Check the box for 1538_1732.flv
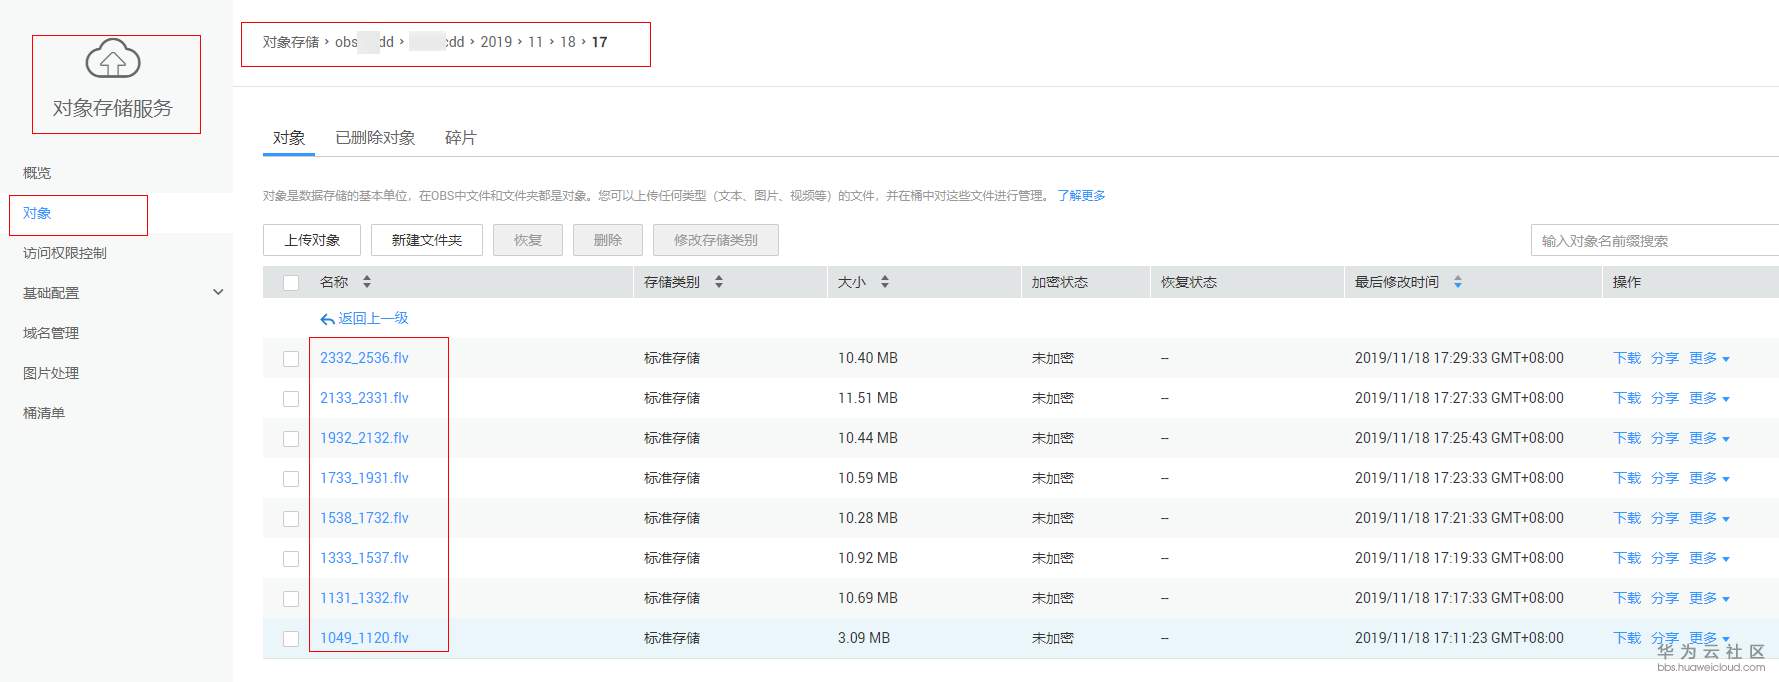This screenshot has width=1779, height=682. 291,519
